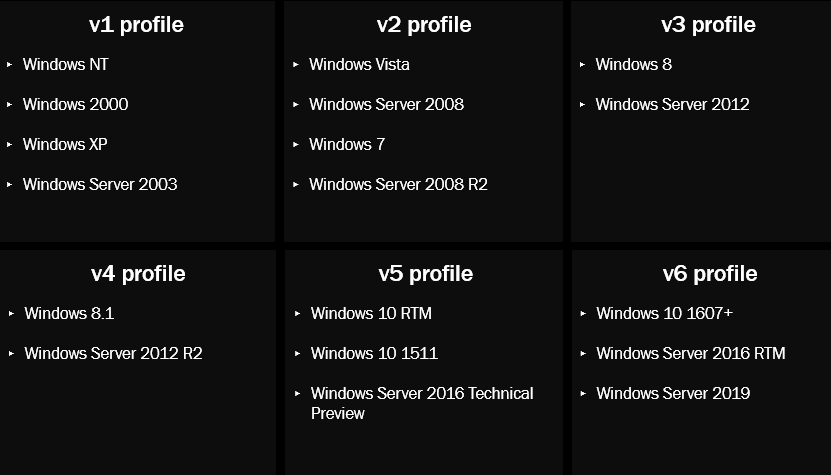
Task: Click the arrow bullet beside Windows XP
Action: (10, 144)
